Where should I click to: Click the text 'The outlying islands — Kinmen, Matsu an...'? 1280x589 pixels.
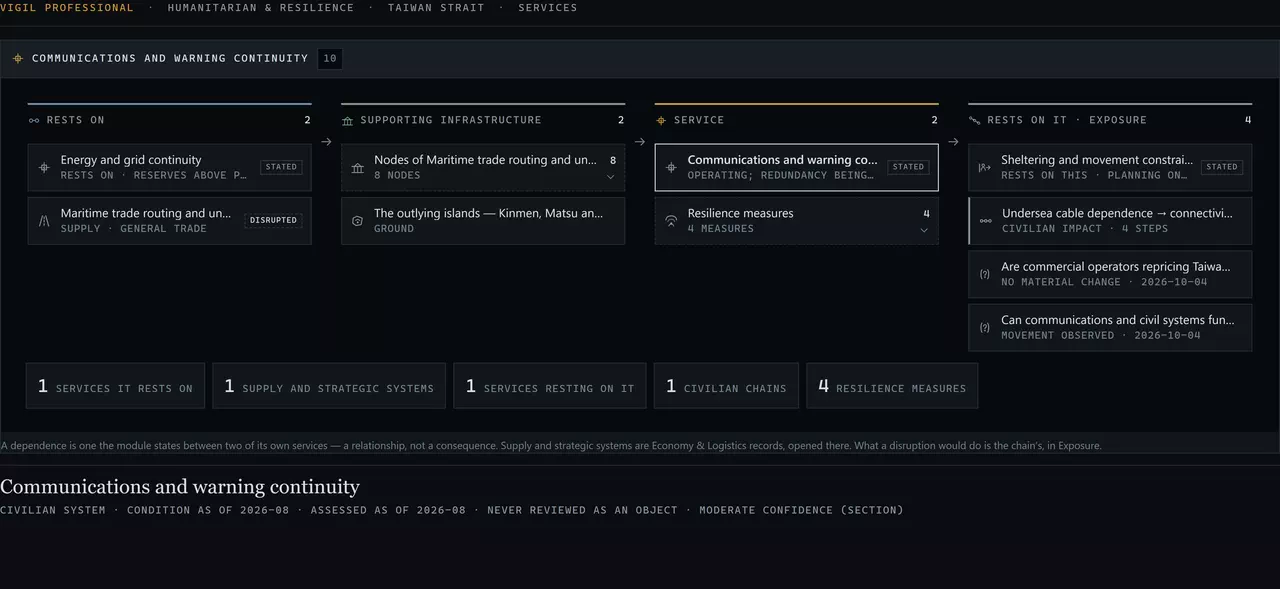point(489,213)
